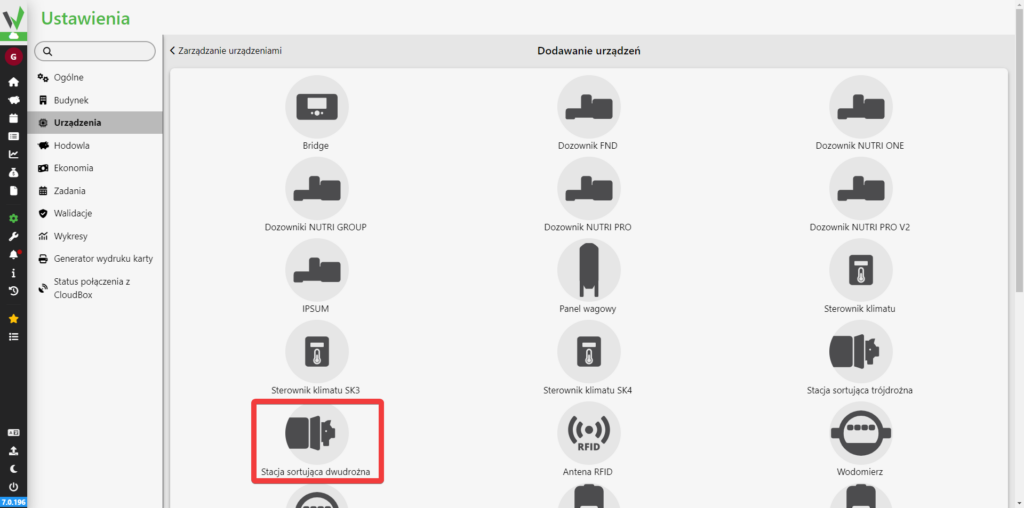
Task: Add a Dozownik FND device
Action: click(588, 114)
